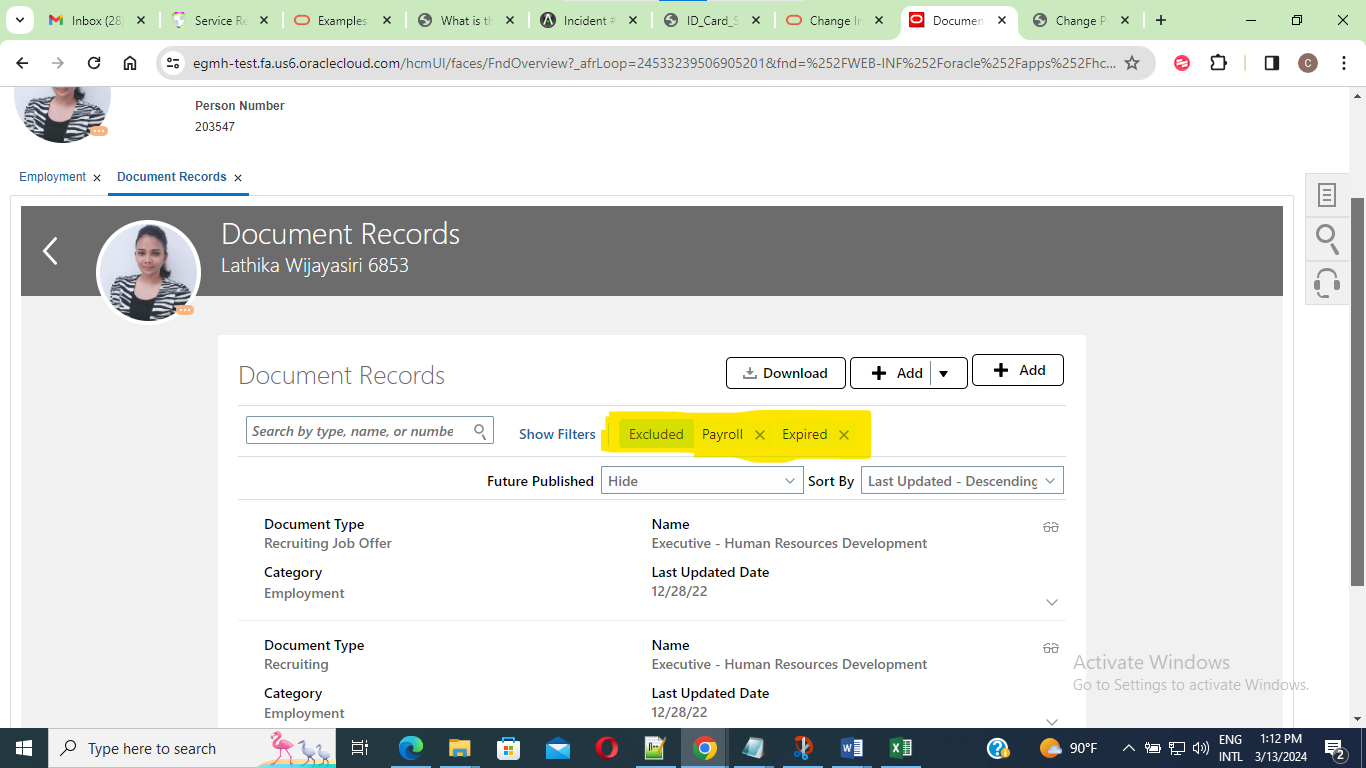Click the magnifier in document search box
1366x768 pixels.
click(481, 431)
